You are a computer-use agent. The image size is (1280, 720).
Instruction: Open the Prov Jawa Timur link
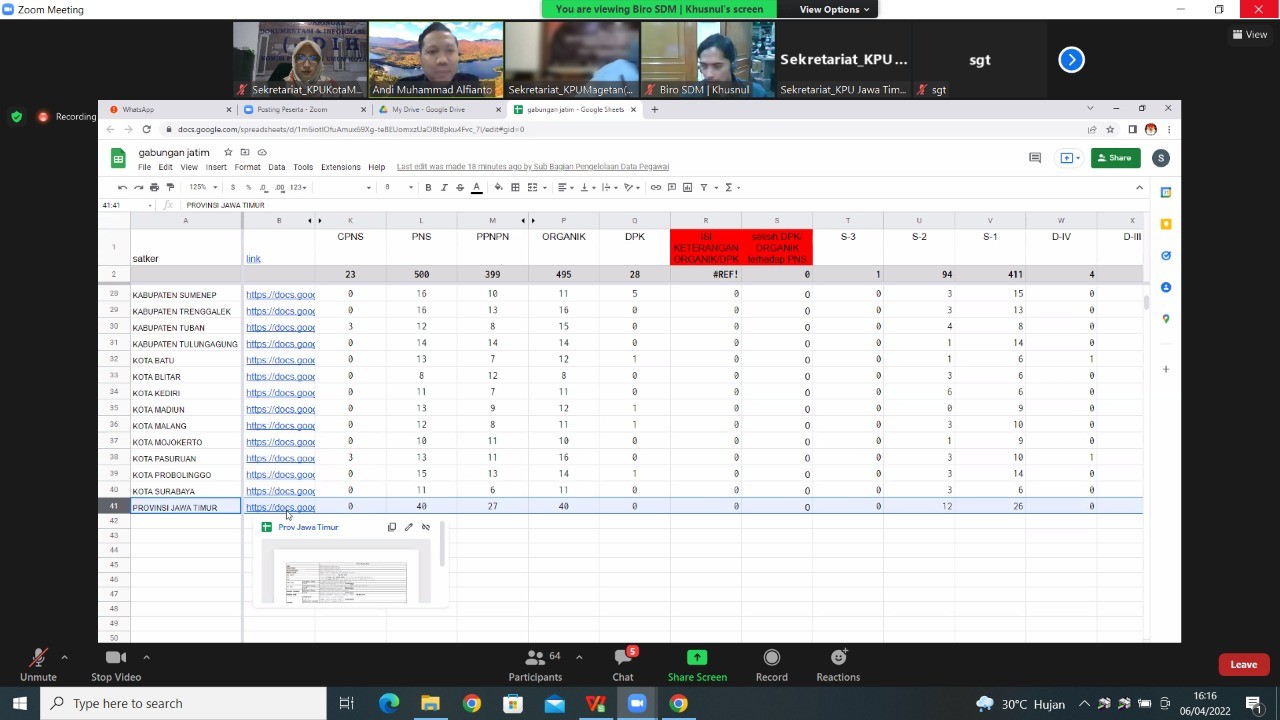pos(308,527)
